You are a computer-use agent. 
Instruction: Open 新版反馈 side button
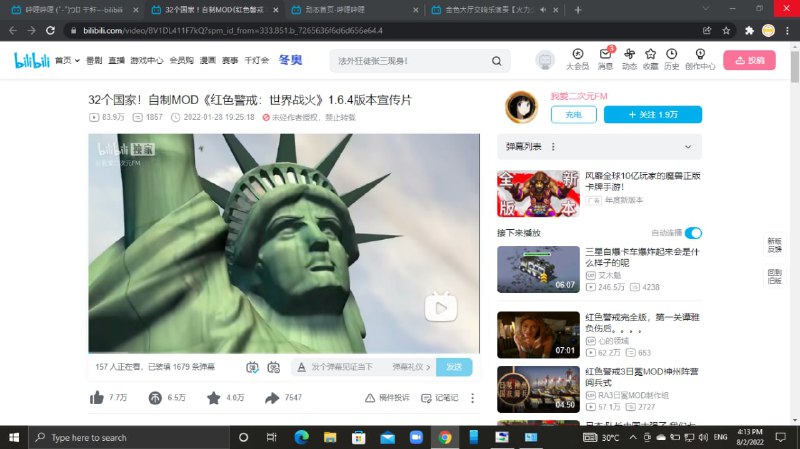point(774,245)
